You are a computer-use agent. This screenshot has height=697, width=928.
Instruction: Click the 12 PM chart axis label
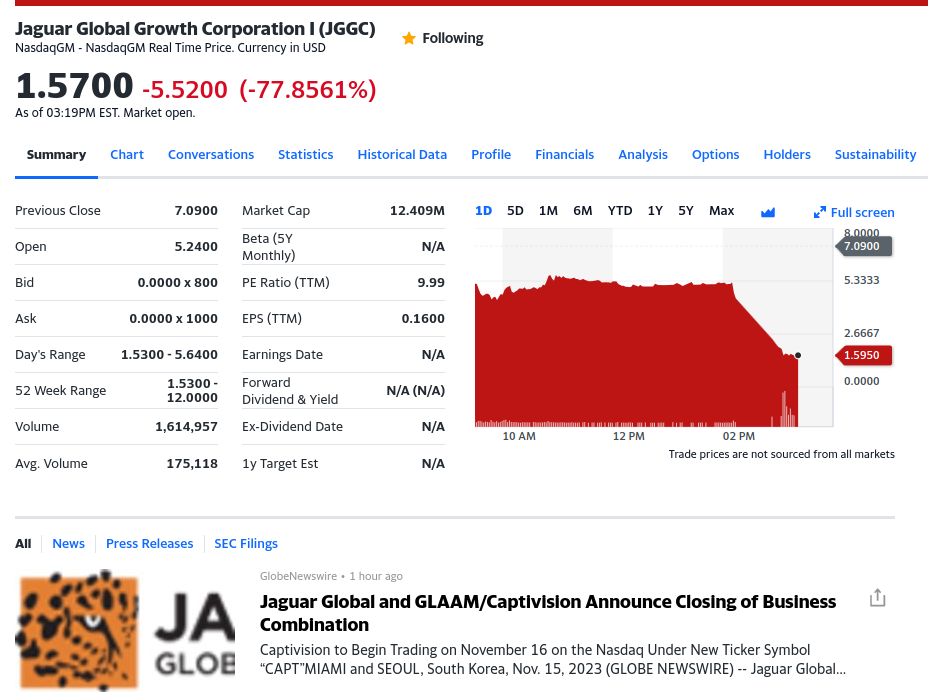point(629,436)
